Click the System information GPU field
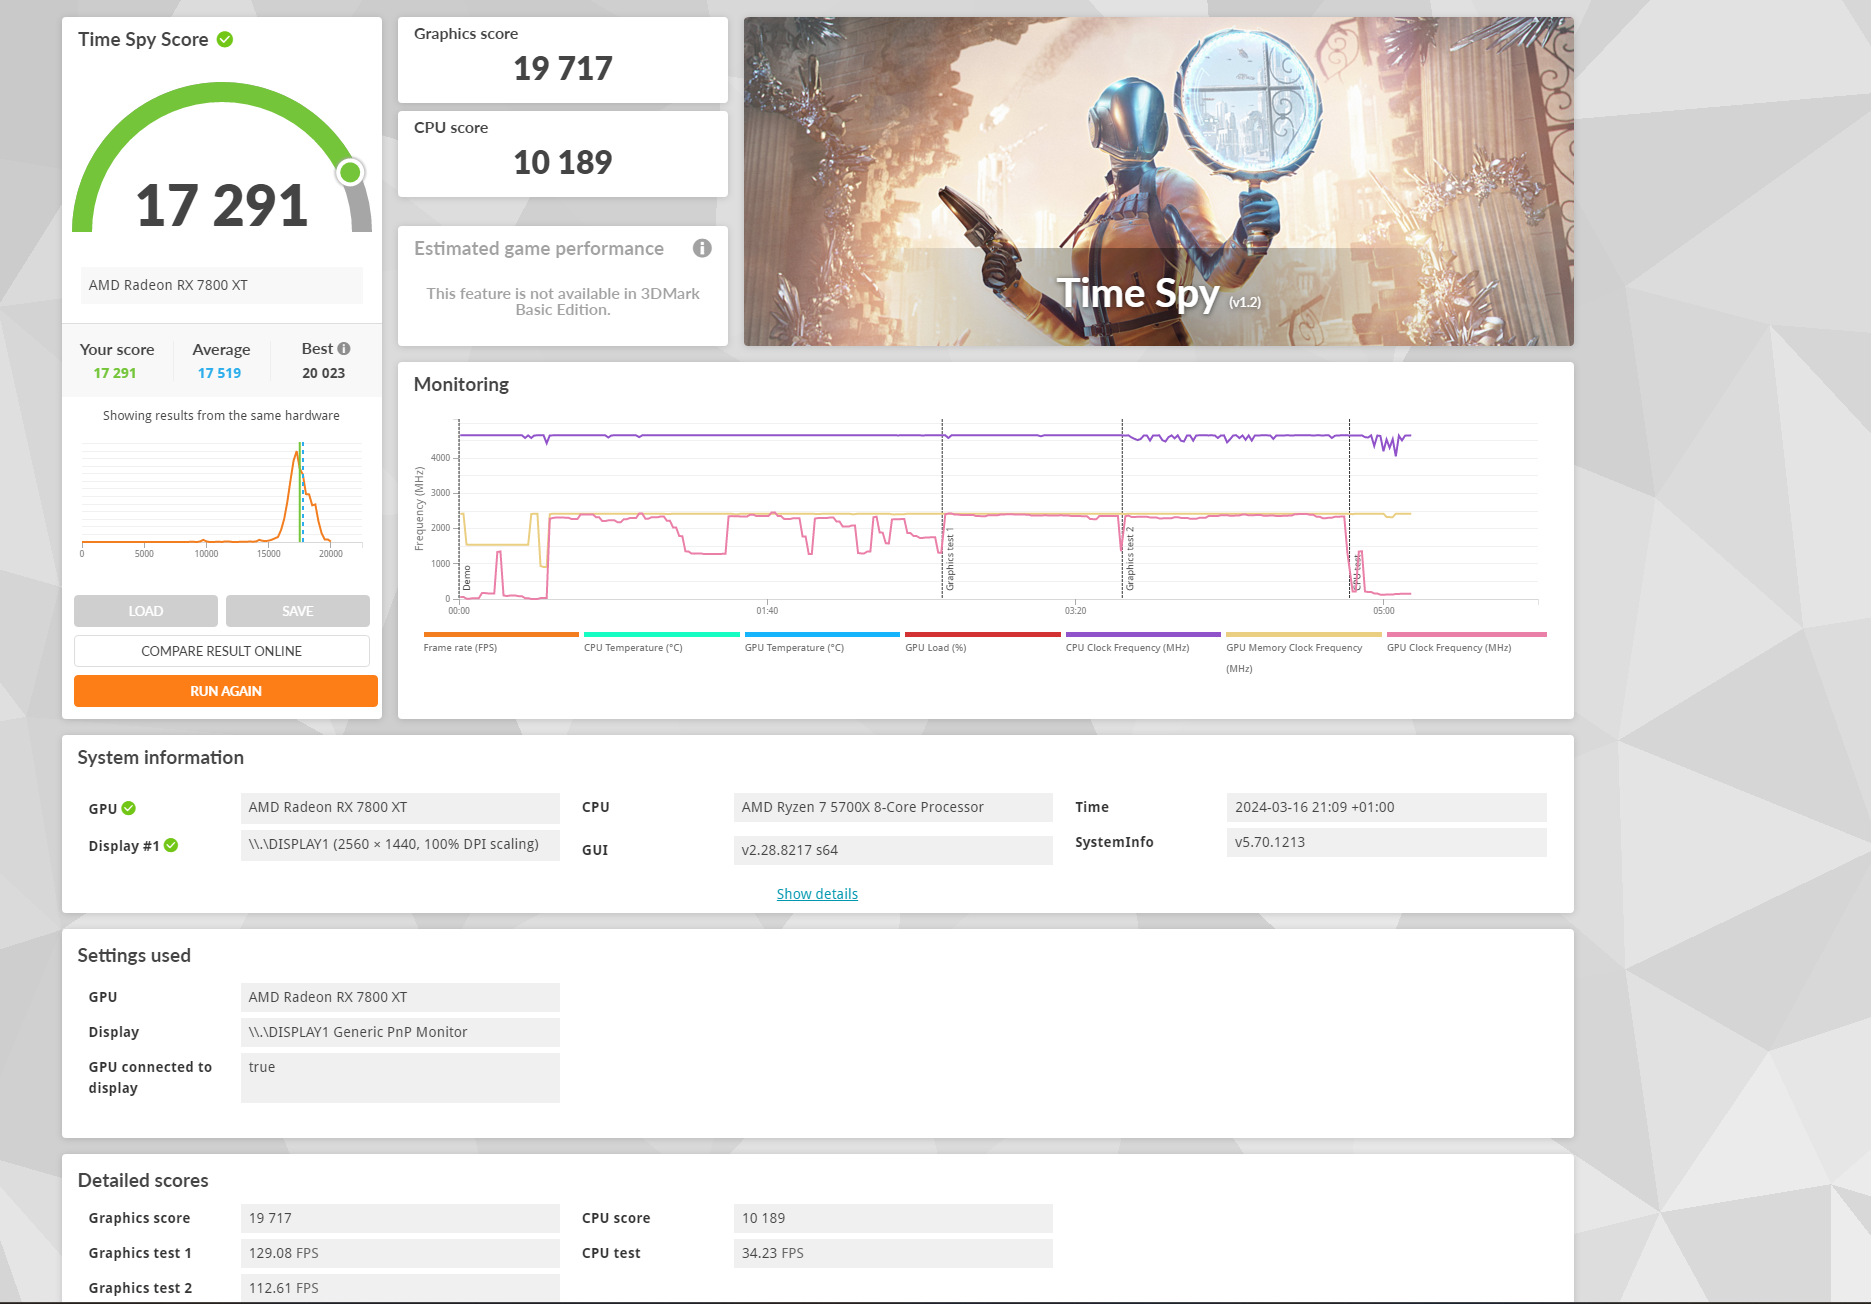Screen dimensions: 1871x1304 click(x=400, y=807)
